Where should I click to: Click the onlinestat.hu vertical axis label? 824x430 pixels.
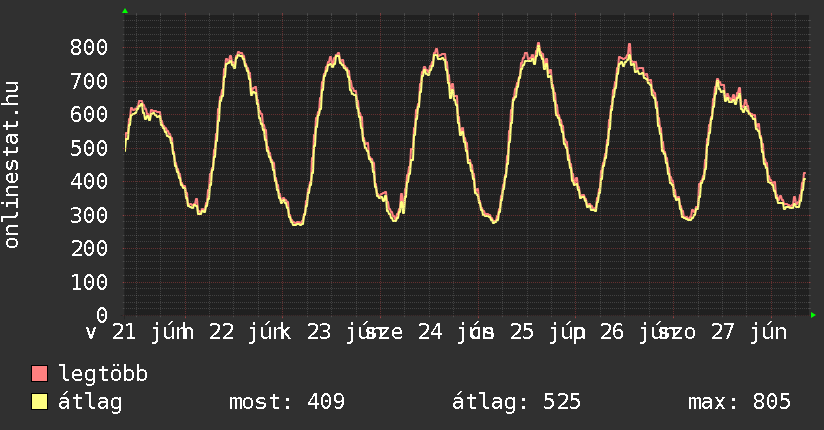11,164
